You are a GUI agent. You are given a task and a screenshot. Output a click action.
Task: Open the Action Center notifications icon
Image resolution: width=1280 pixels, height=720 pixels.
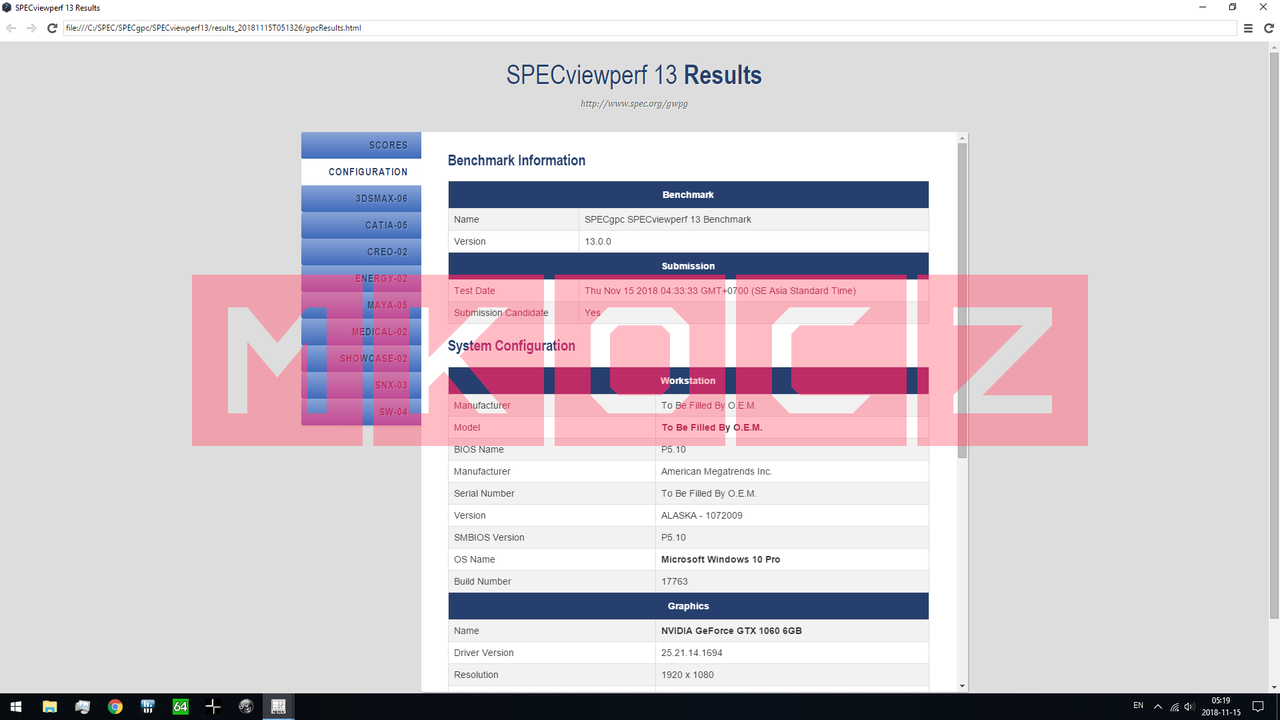tap(1258, 706)
